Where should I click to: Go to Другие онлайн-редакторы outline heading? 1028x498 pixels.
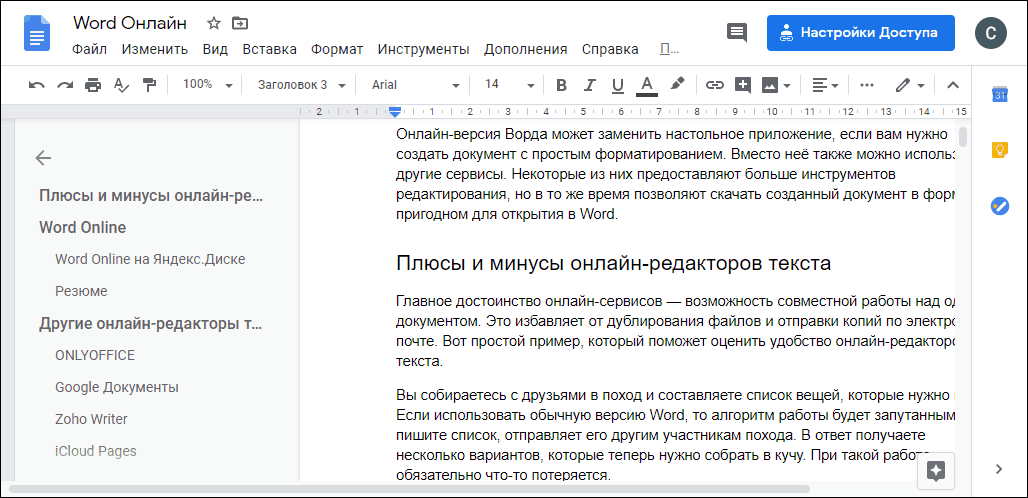click(151, 324)
